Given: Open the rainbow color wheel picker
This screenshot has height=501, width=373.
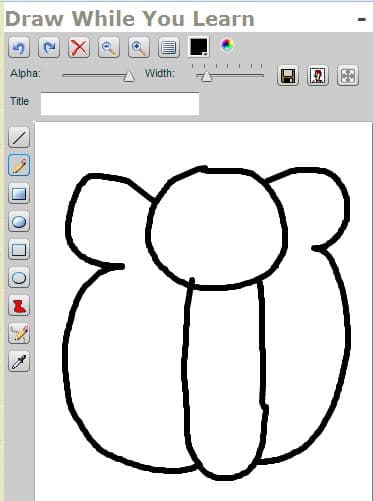Looking at the screenshot, I should click(227, 45).
